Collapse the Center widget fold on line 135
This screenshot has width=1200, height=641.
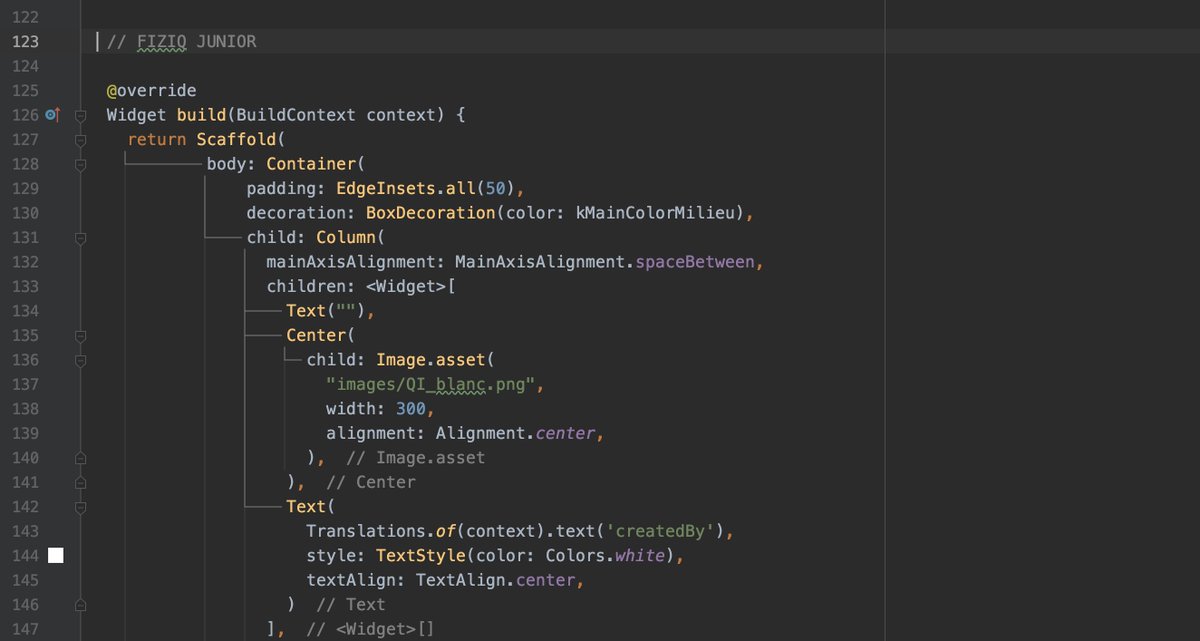click(x=81, y=335)
